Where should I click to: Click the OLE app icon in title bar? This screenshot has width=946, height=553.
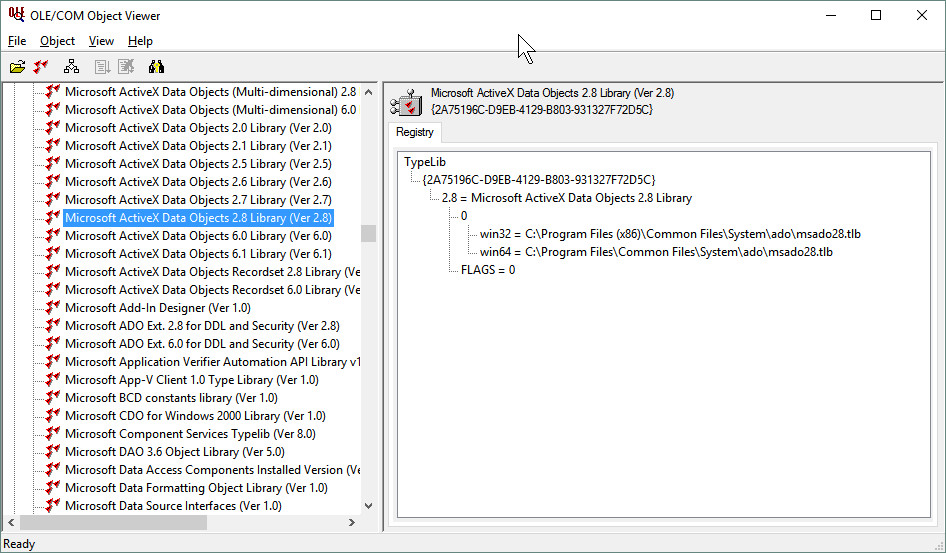pyautogui.click(x=16, y=15)
